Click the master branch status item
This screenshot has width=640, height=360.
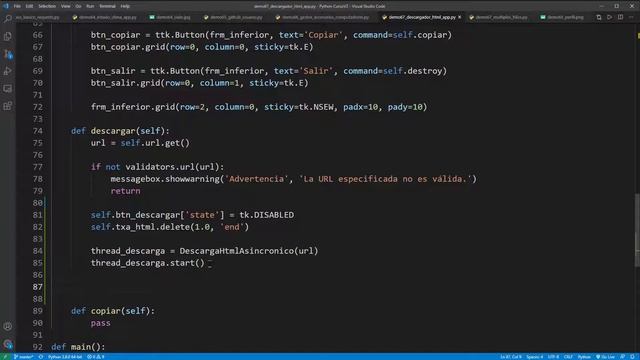[x=24, y=357]
